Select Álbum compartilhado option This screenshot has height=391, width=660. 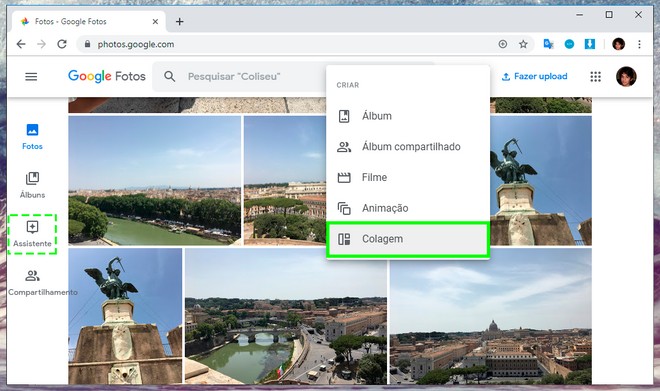(x=408, y=146)
